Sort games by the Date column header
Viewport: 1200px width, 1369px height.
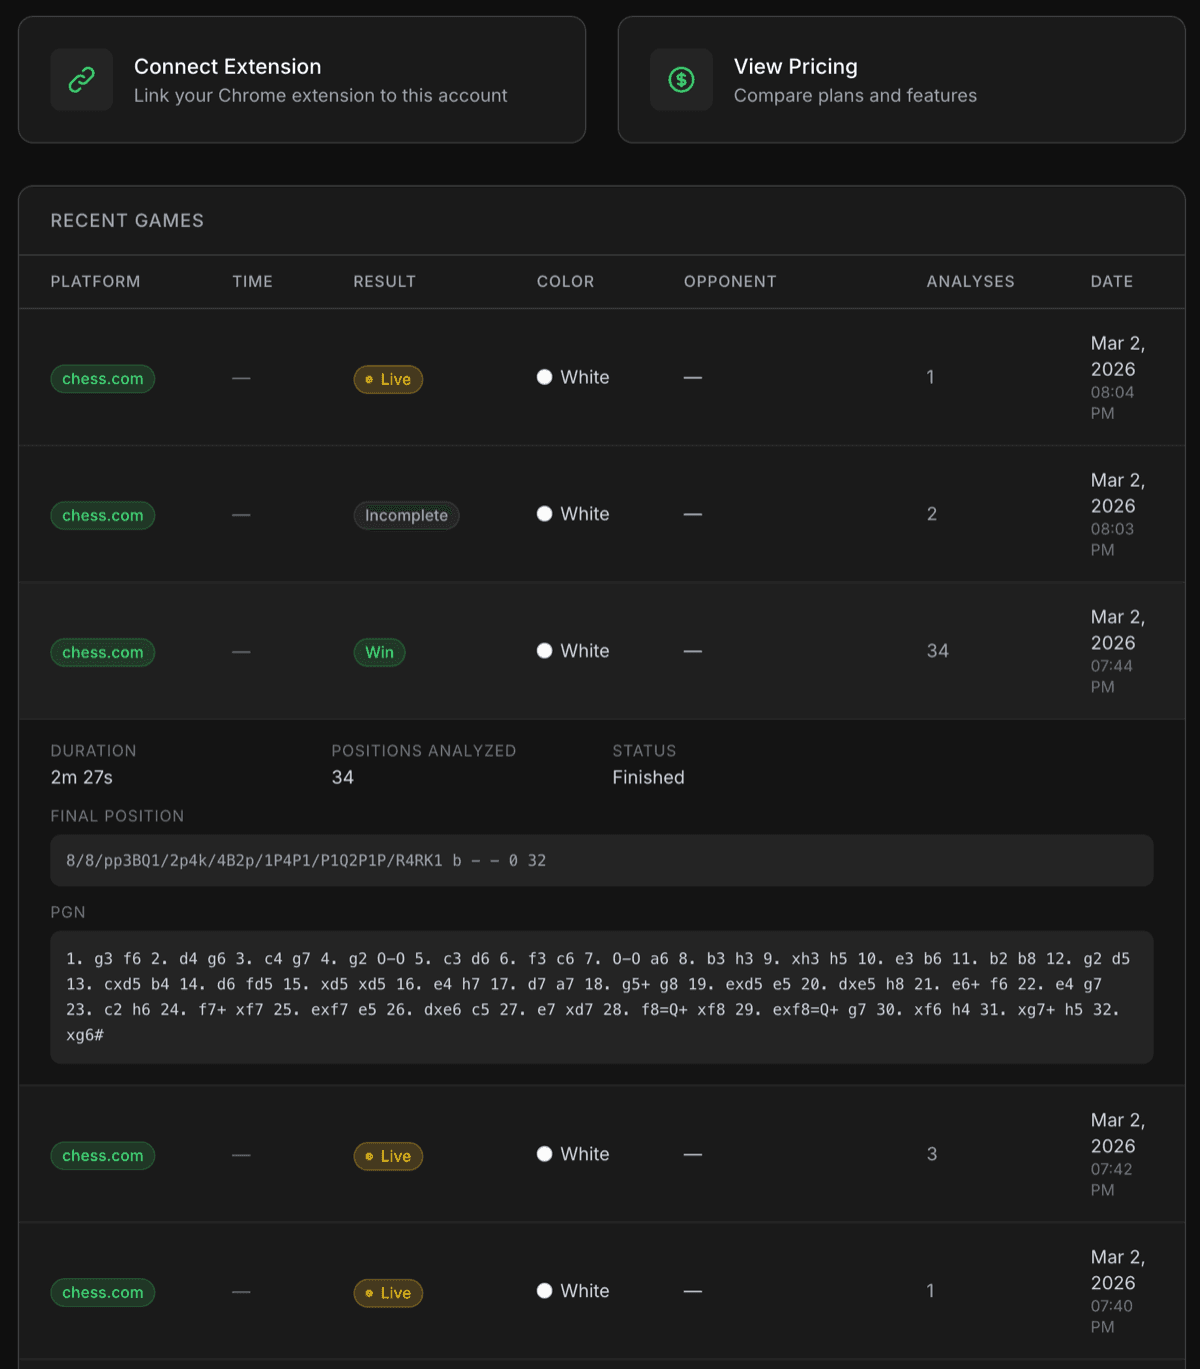pyautogui.click(x=1111, y=281)
